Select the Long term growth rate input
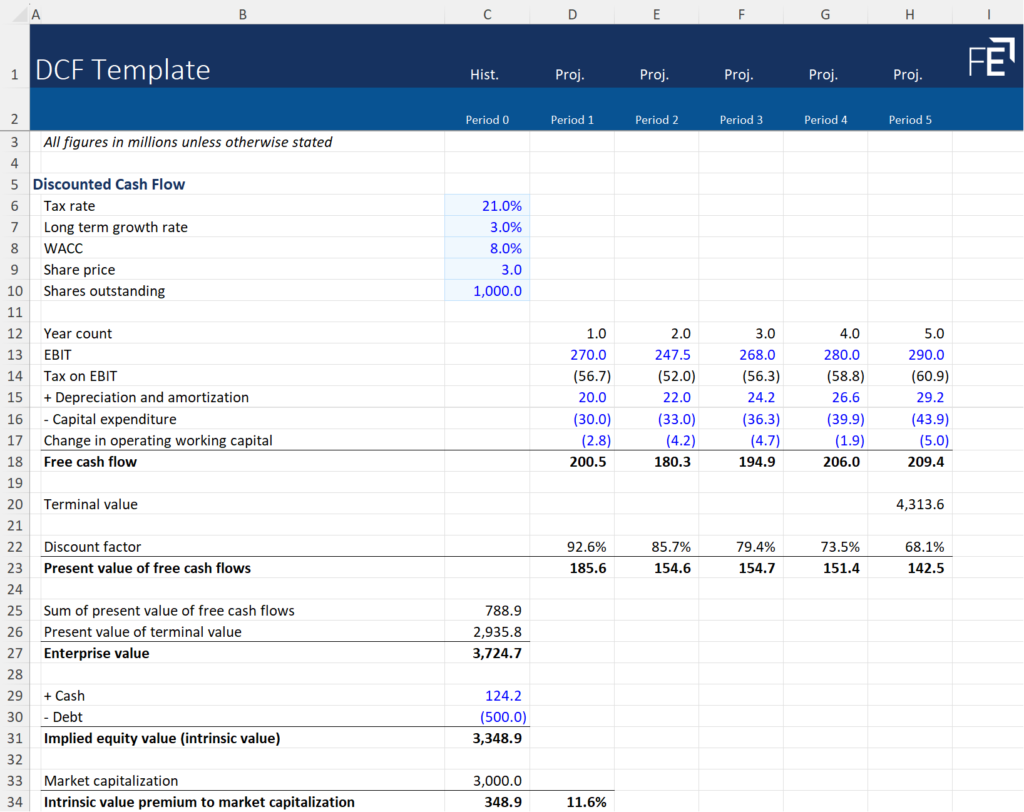This screenshot has height=812, width=1024. point(487,227)
